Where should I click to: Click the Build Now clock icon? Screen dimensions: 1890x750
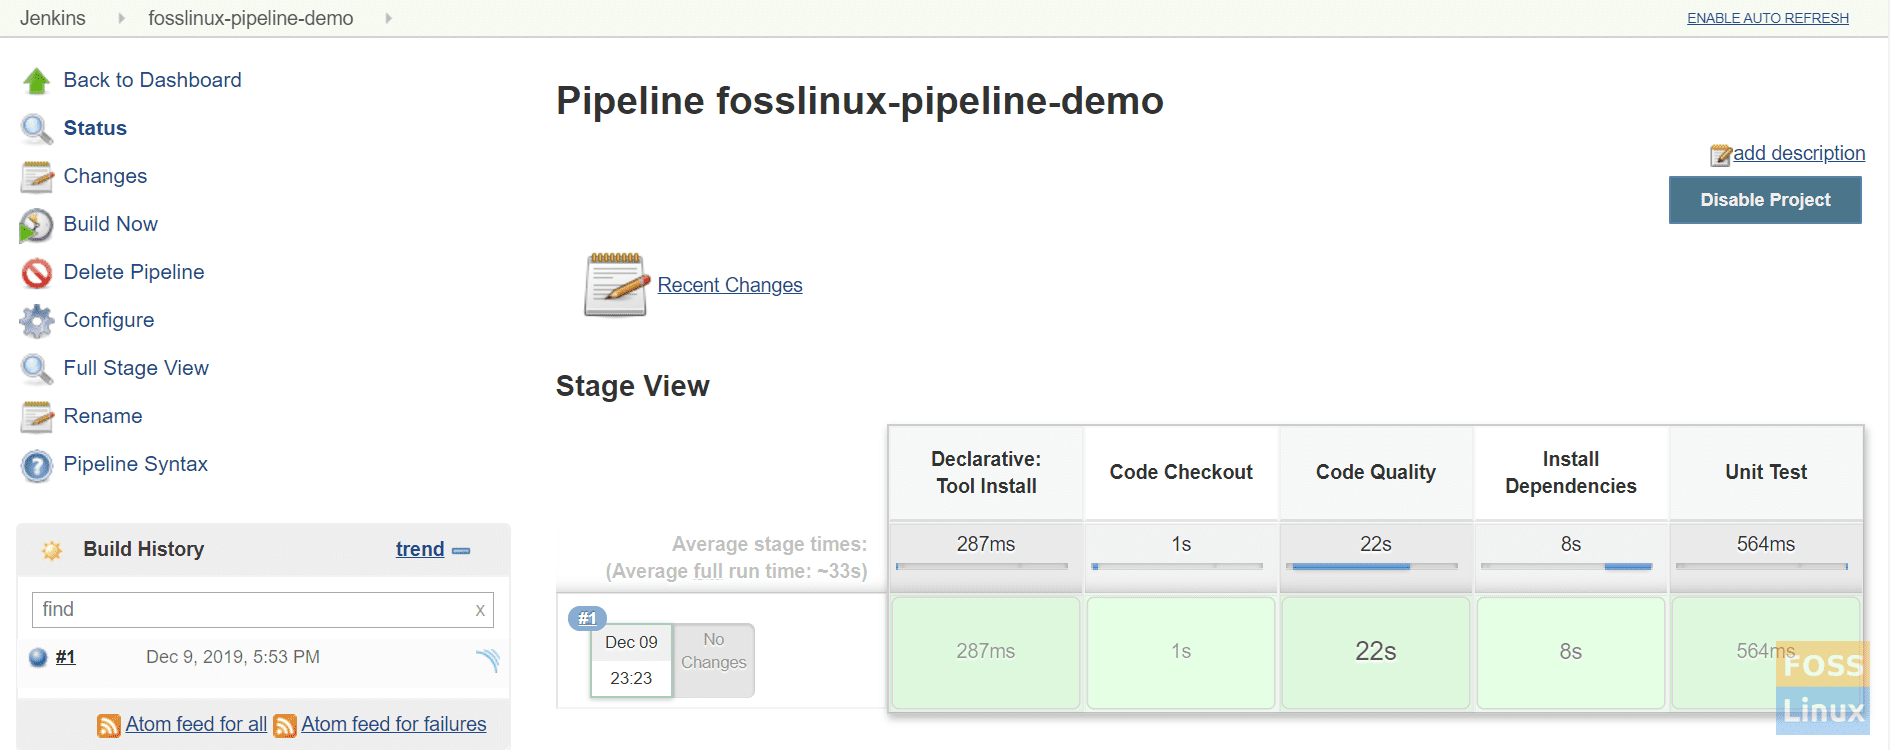37,225
